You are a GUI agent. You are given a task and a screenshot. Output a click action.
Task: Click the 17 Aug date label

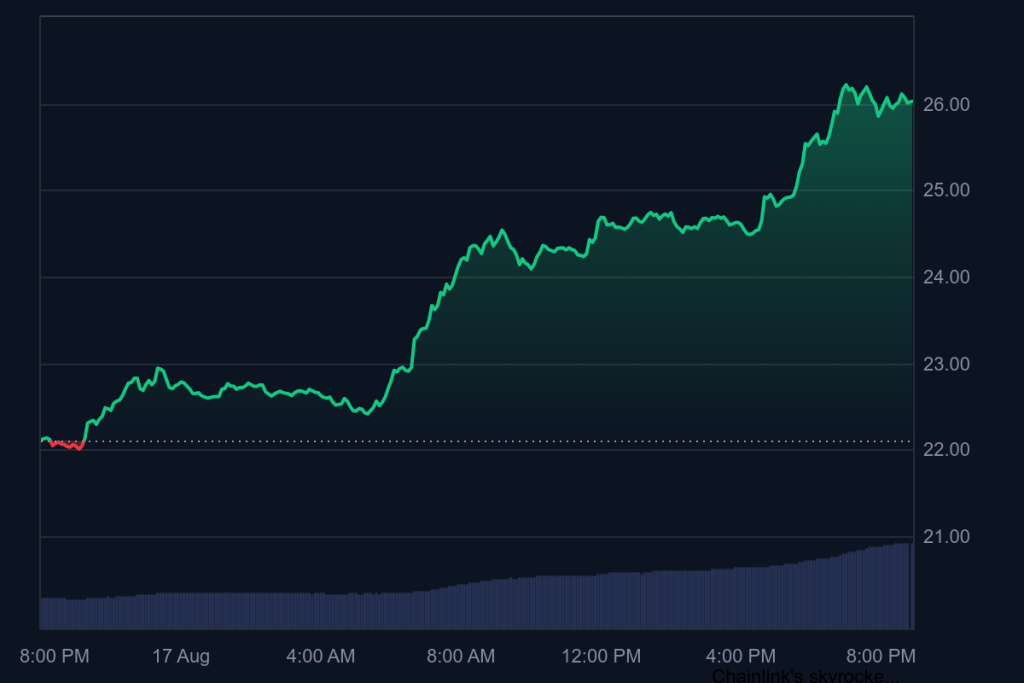181,657
